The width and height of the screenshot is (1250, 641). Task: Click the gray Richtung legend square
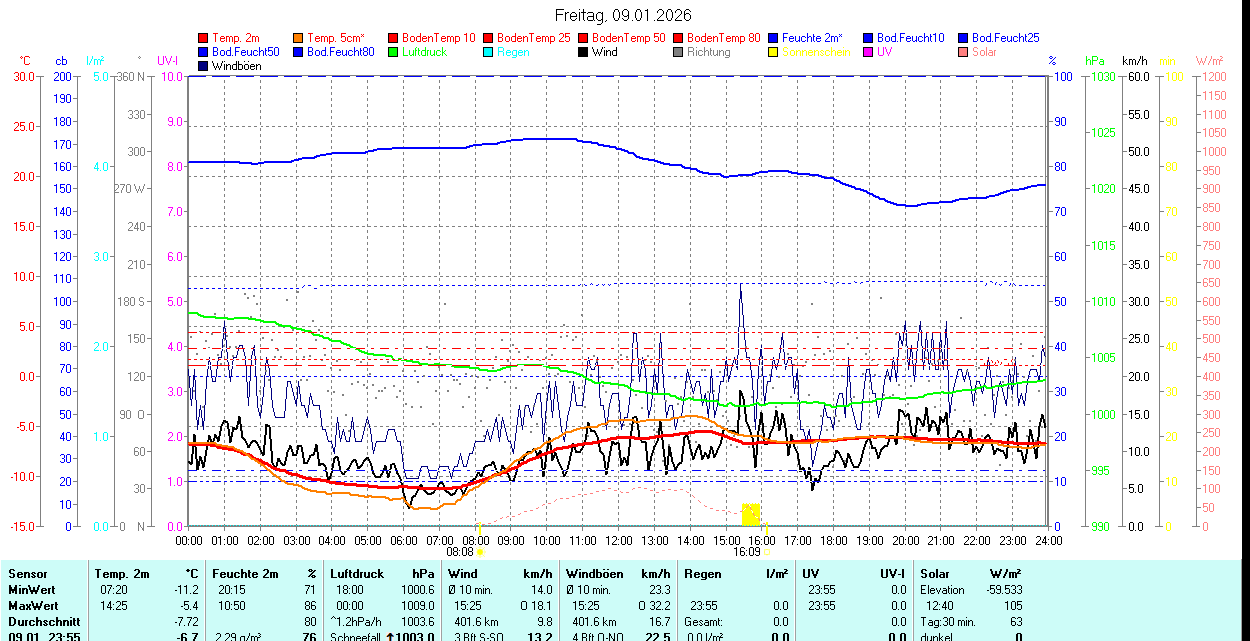click(679, 52)
